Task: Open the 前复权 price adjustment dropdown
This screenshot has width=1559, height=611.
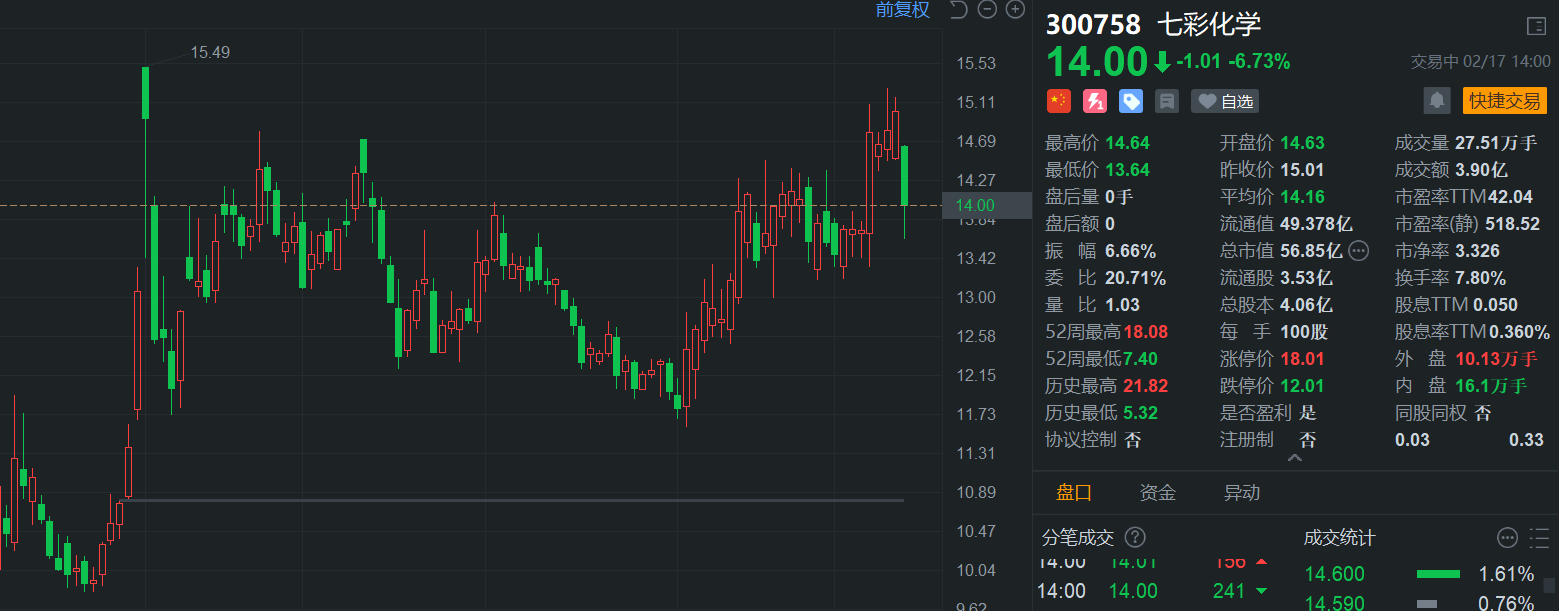Action: [903, 10]
